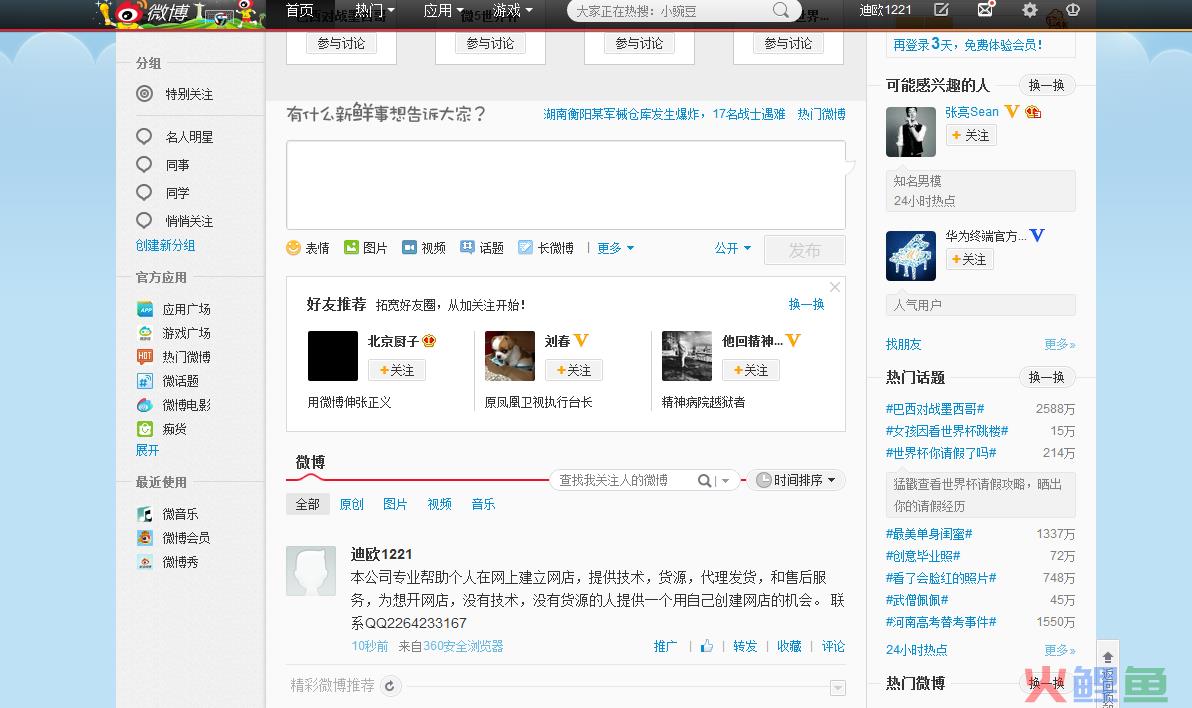Switch to the 全部 feed tab

click(307, 504)
